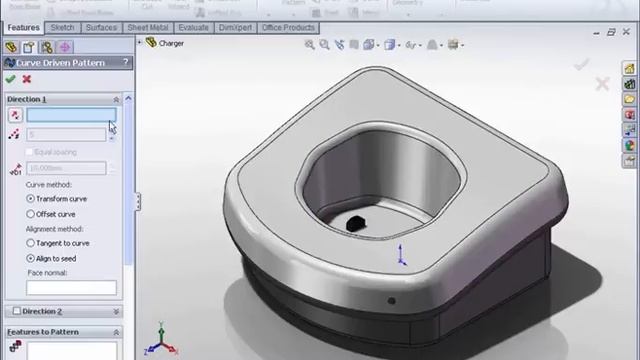Click the Reverse Direction arrow button

15,115
